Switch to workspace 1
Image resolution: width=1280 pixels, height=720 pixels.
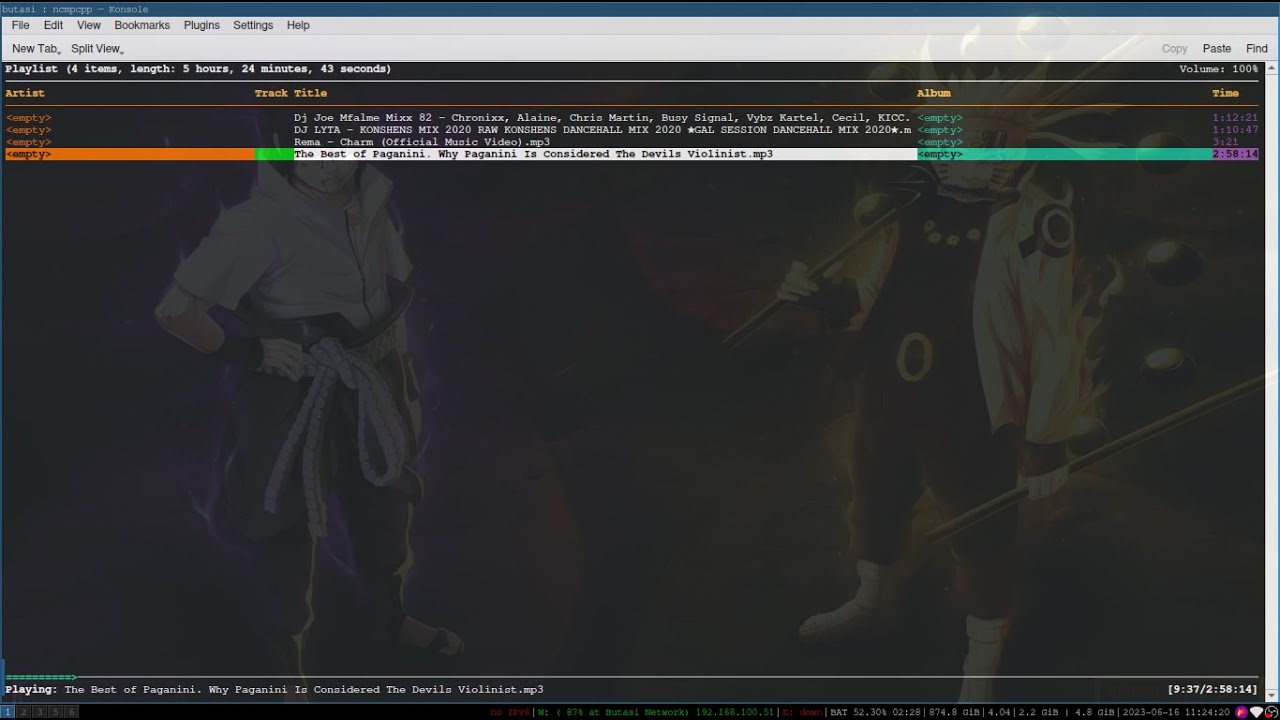pyautogui.click(x=9, y=712)
